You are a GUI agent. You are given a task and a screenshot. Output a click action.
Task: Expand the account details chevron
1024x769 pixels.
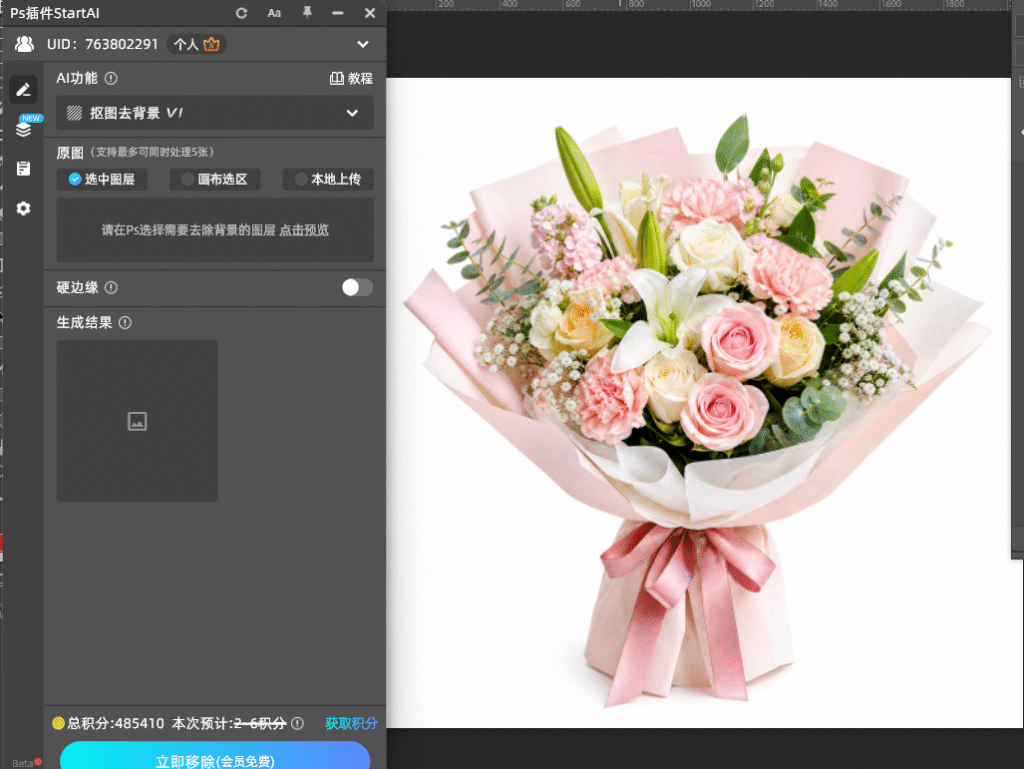(363, 44)
